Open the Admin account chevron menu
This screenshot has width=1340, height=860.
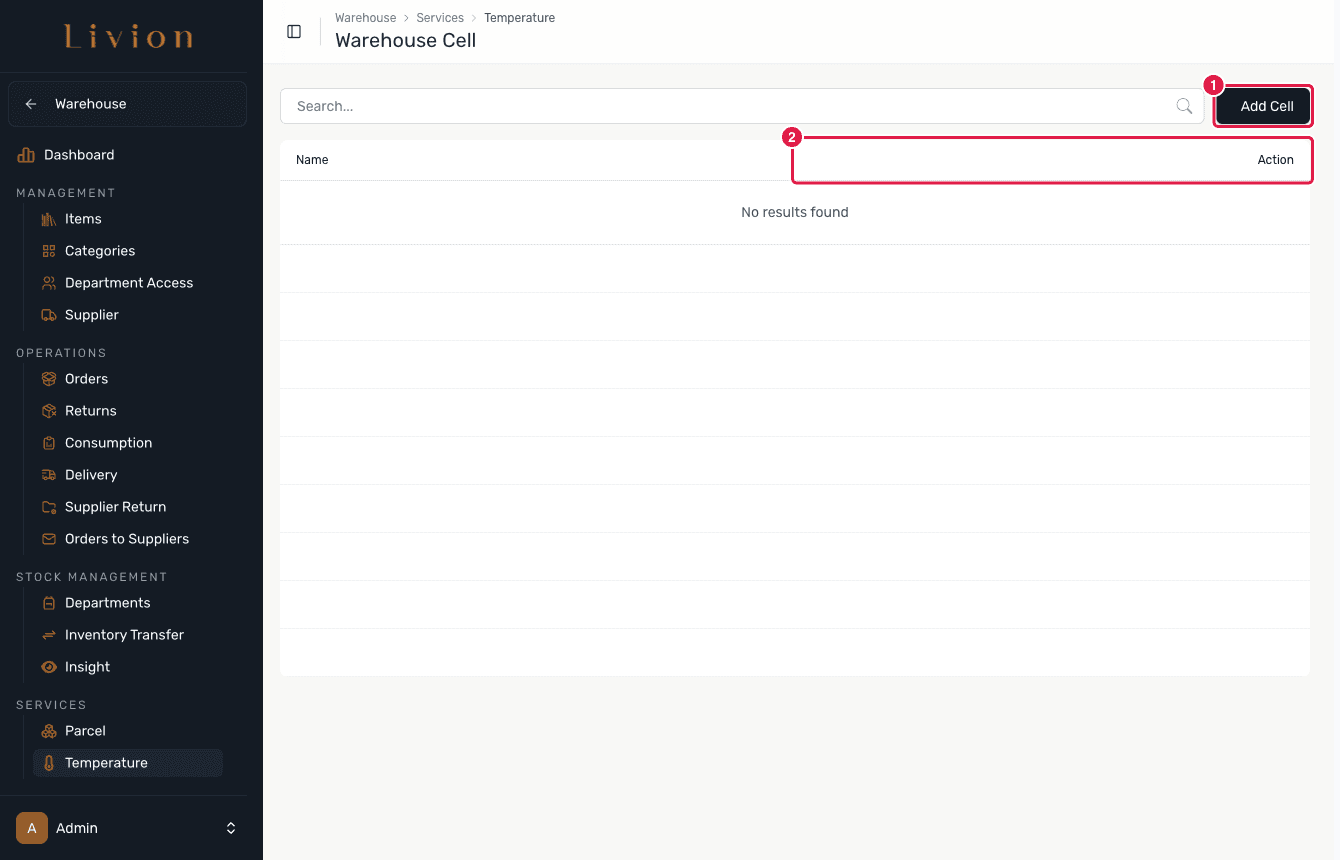231,828
